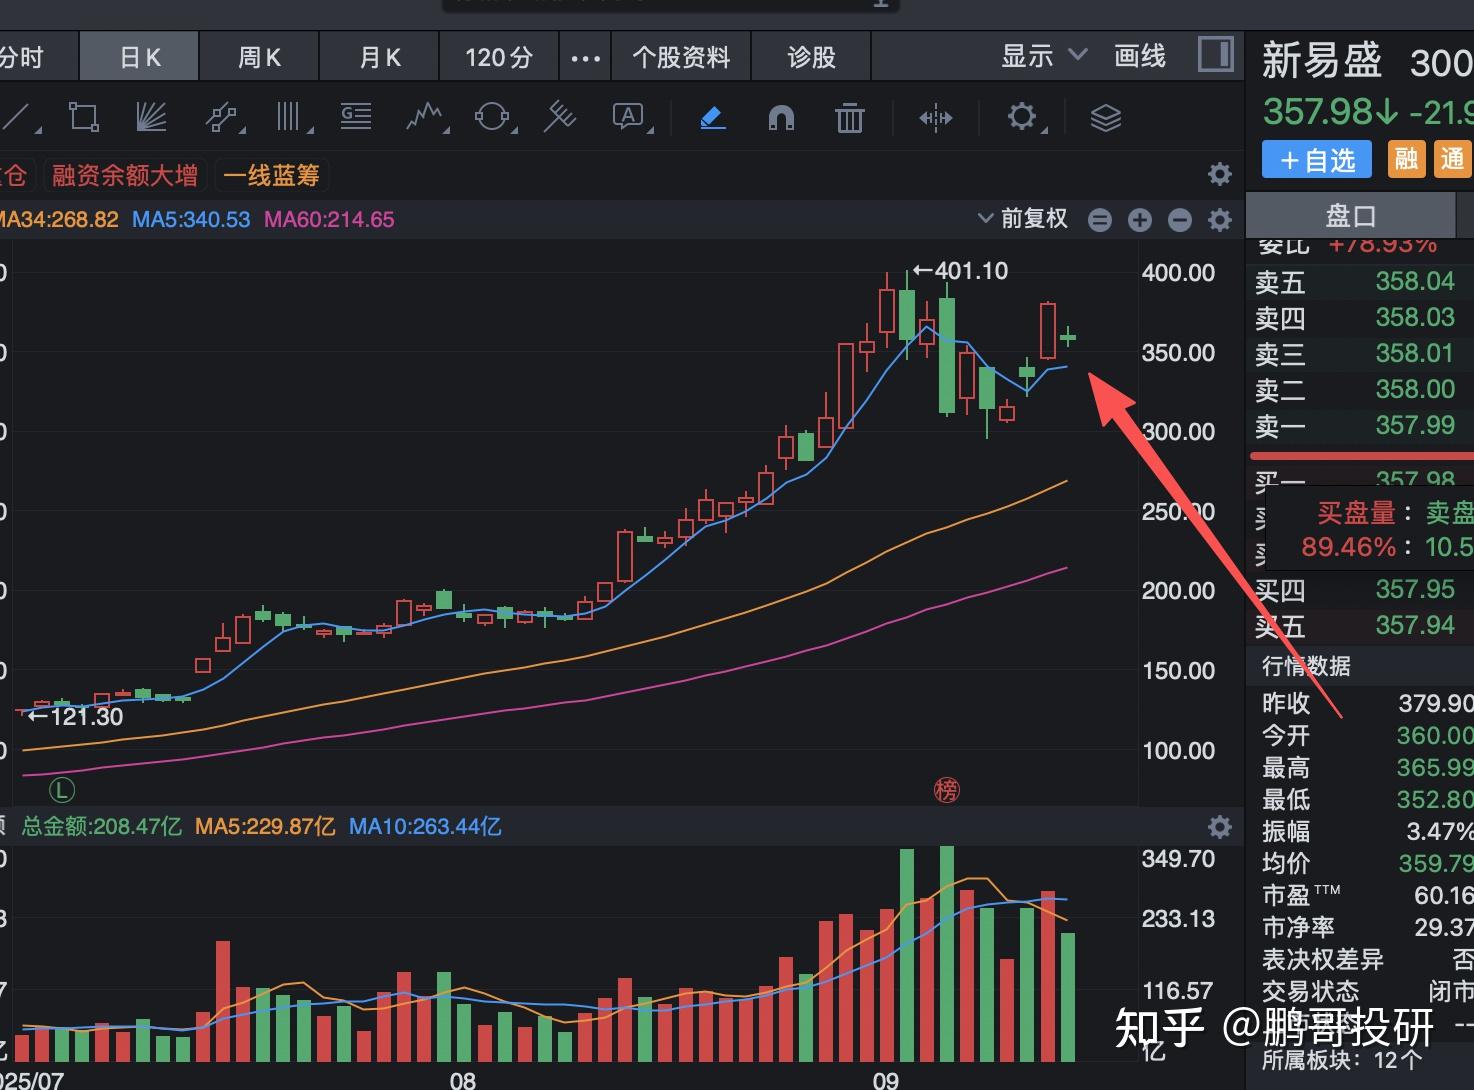This screenshot has height=1090, width=1474.
Task: Zoom in on the K-line chart
Action: click(1139, 219)
